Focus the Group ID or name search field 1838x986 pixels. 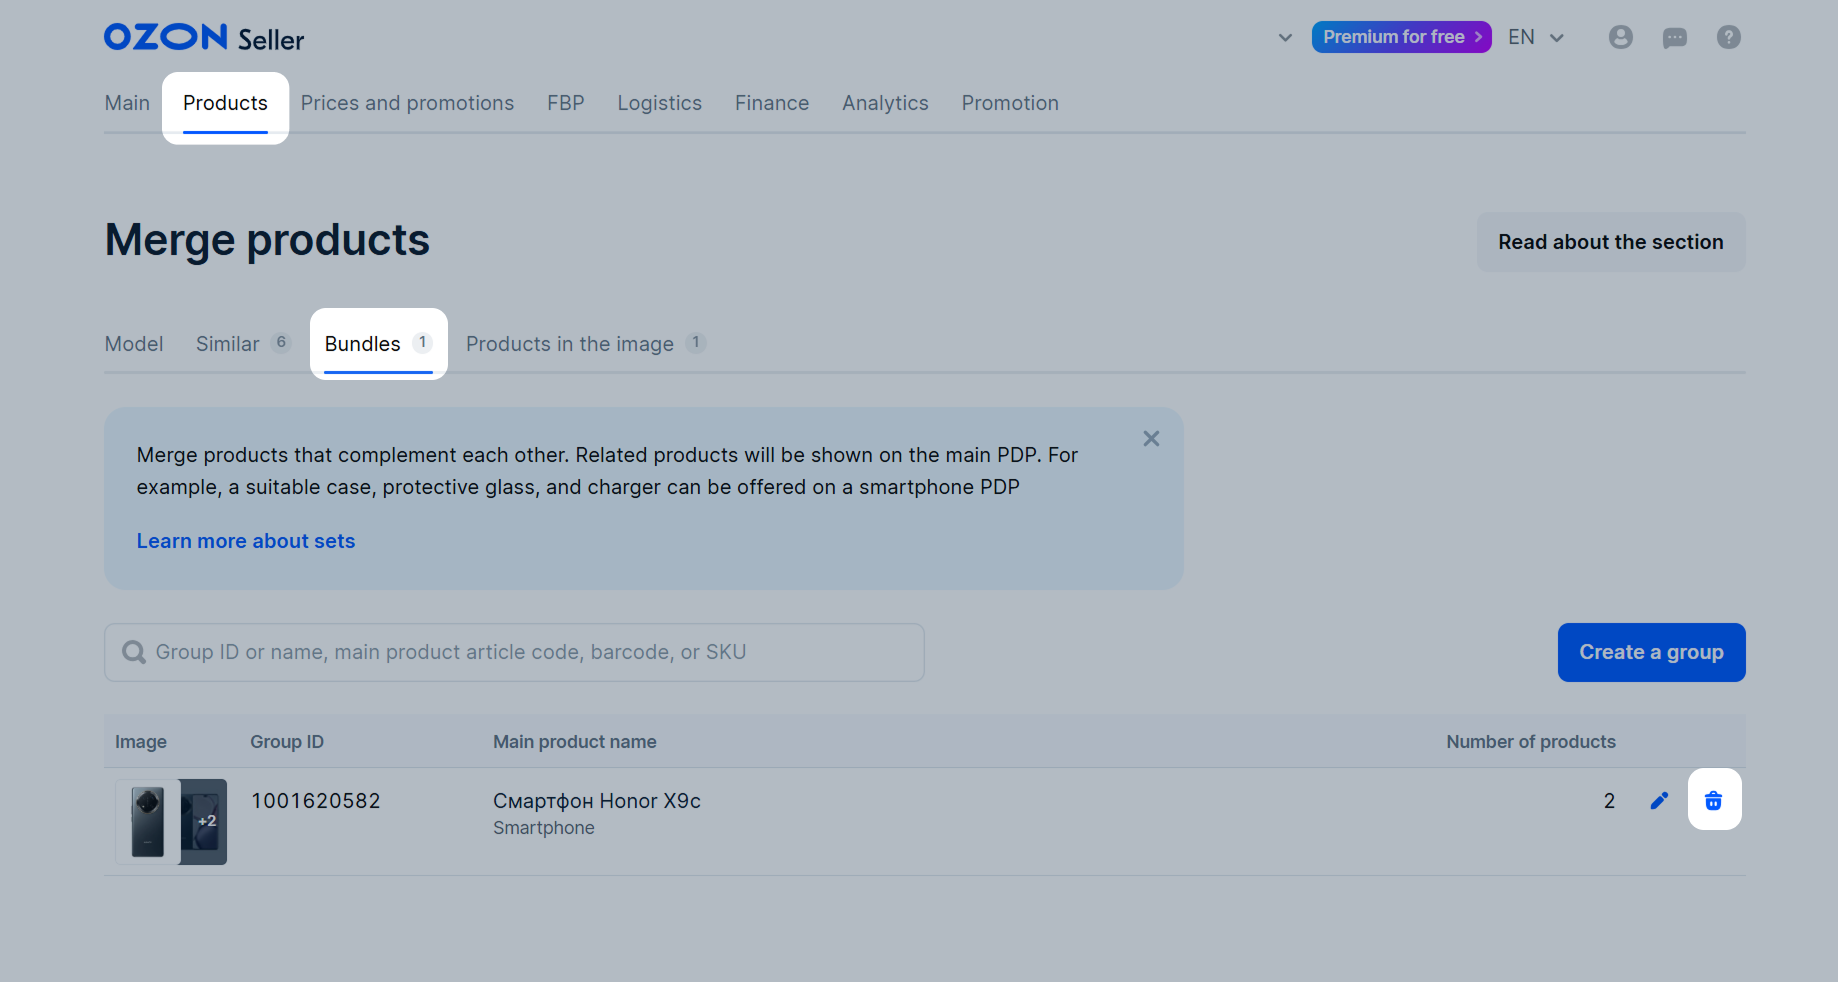pyautogui.click(x=514, y=653)
